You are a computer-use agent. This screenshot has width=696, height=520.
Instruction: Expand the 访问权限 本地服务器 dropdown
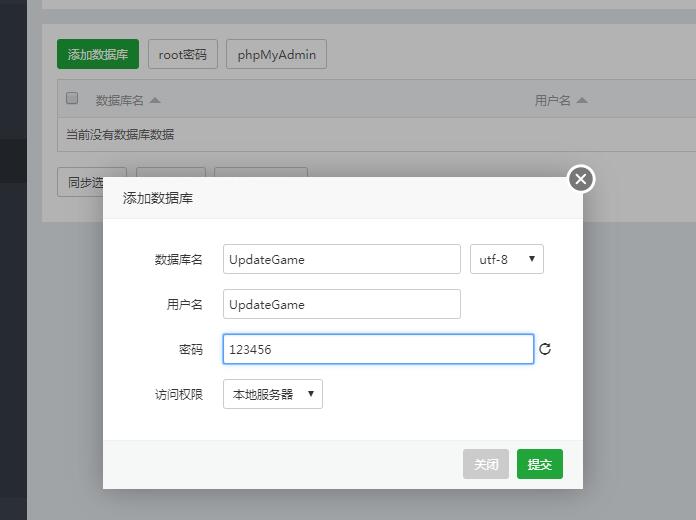point(272,394)
